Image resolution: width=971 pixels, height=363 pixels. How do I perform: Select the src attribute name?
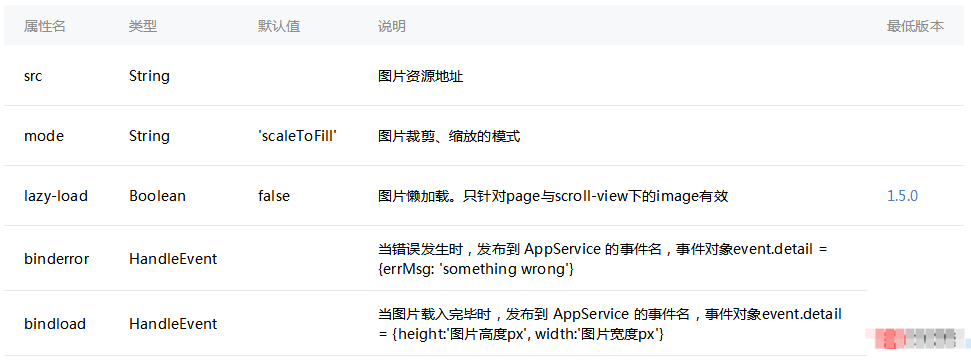coord(33,76)
